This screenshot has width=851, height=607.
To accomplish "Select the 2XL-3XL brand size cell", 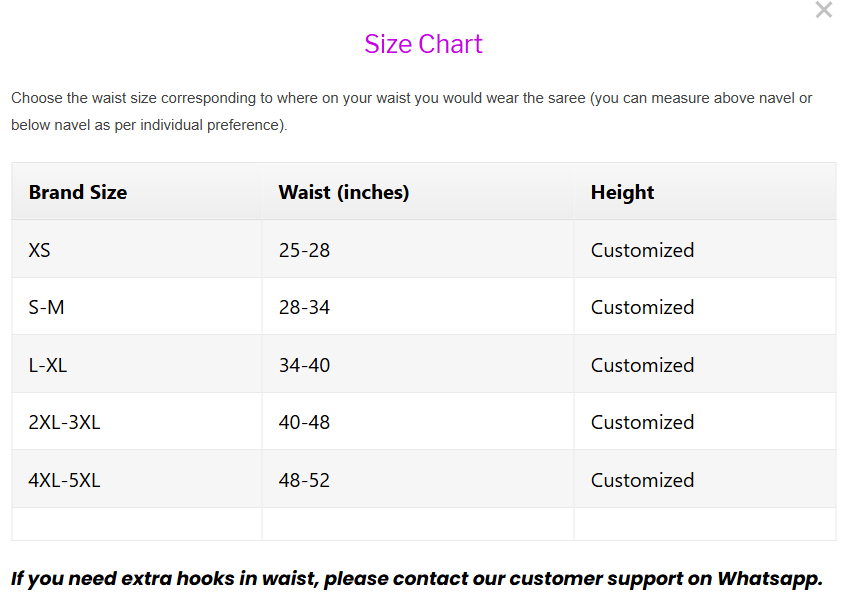I will (64, 422).
